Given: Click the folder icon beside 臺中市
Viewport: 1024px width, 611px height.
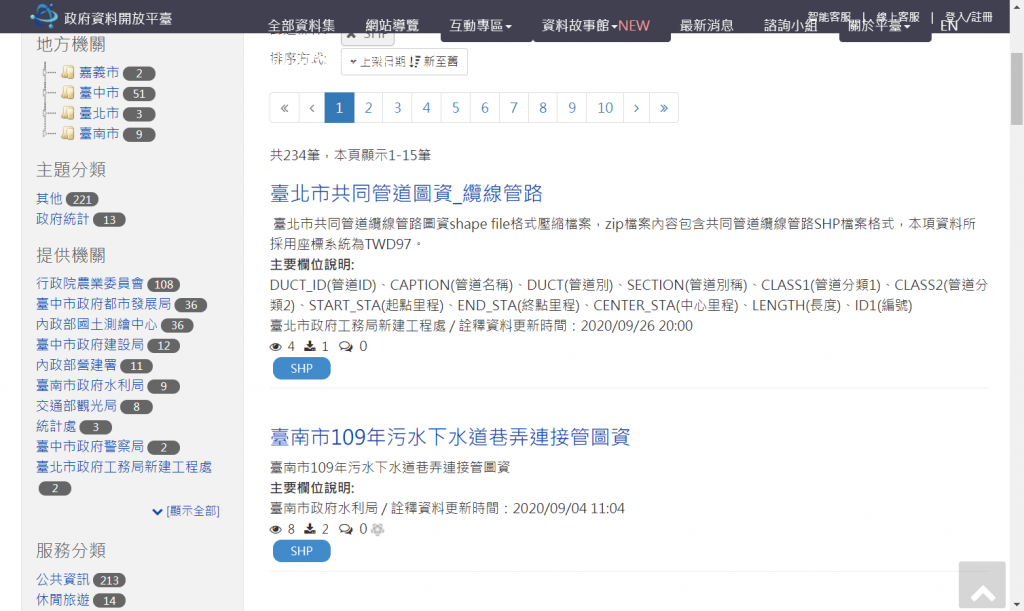Looking at the screenshot, I should pos(68,93).
